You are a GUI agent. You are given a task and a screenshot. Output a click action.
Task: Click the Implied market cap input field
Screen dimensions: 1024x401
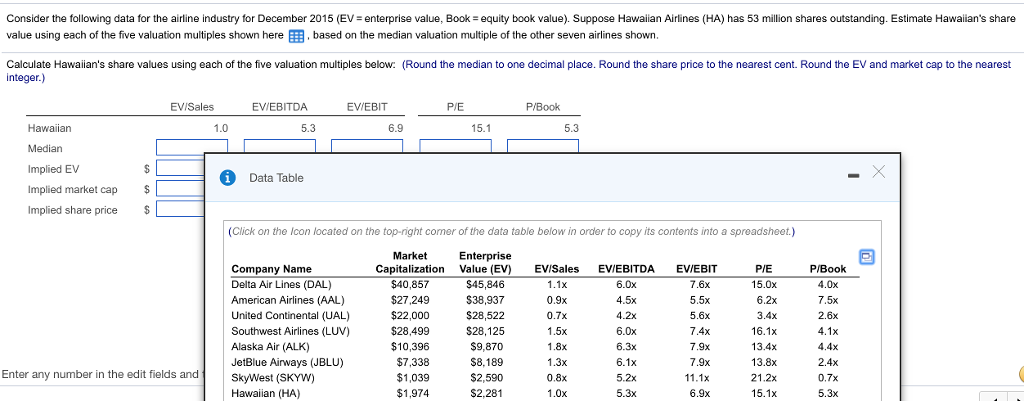(180, 189)
